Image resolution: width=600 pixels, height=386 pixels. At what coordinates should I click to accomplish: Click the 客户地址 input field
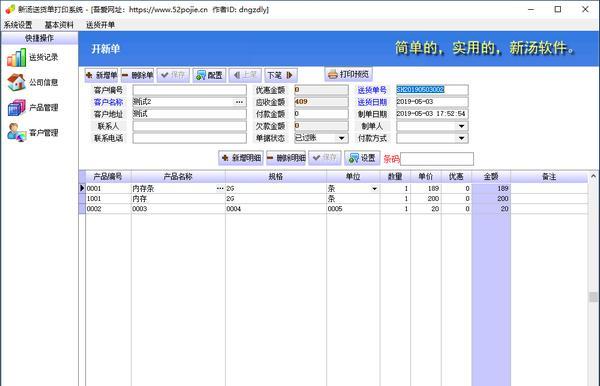[189, 114]
